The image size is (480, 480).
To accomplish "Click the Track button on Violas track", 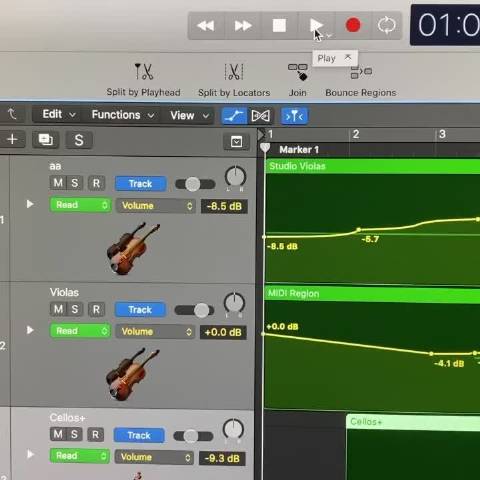I will (140, 310).
